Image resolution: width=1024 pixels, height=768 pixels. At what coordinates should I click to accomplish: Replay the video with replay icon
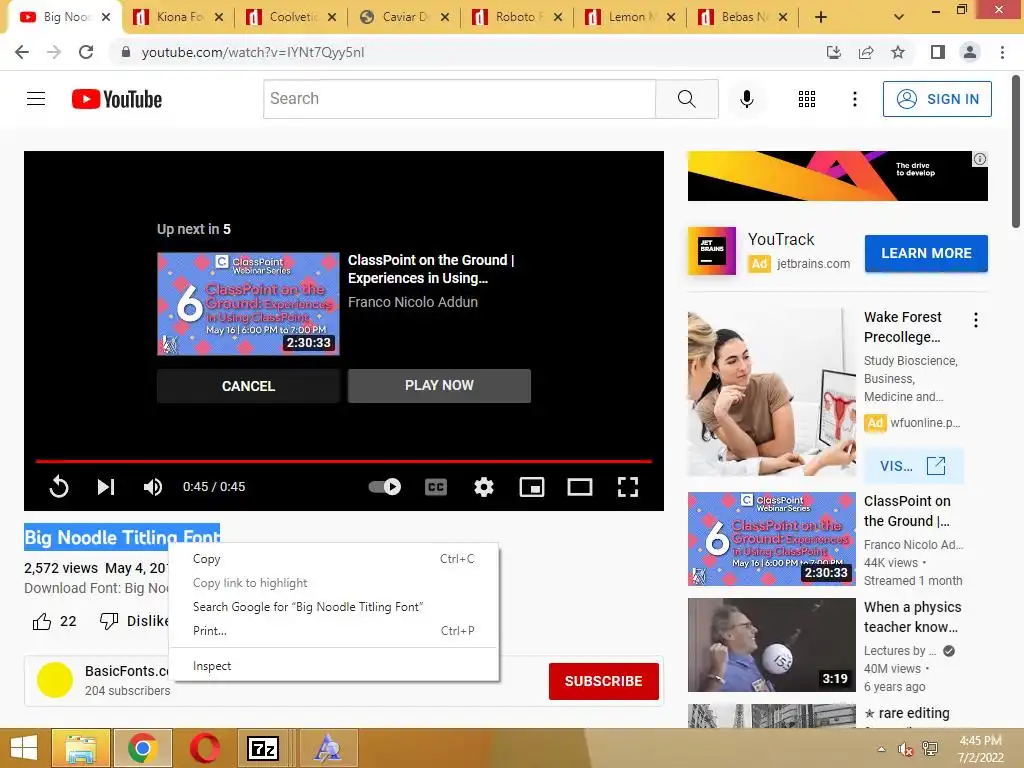click(x=59, y=487)
